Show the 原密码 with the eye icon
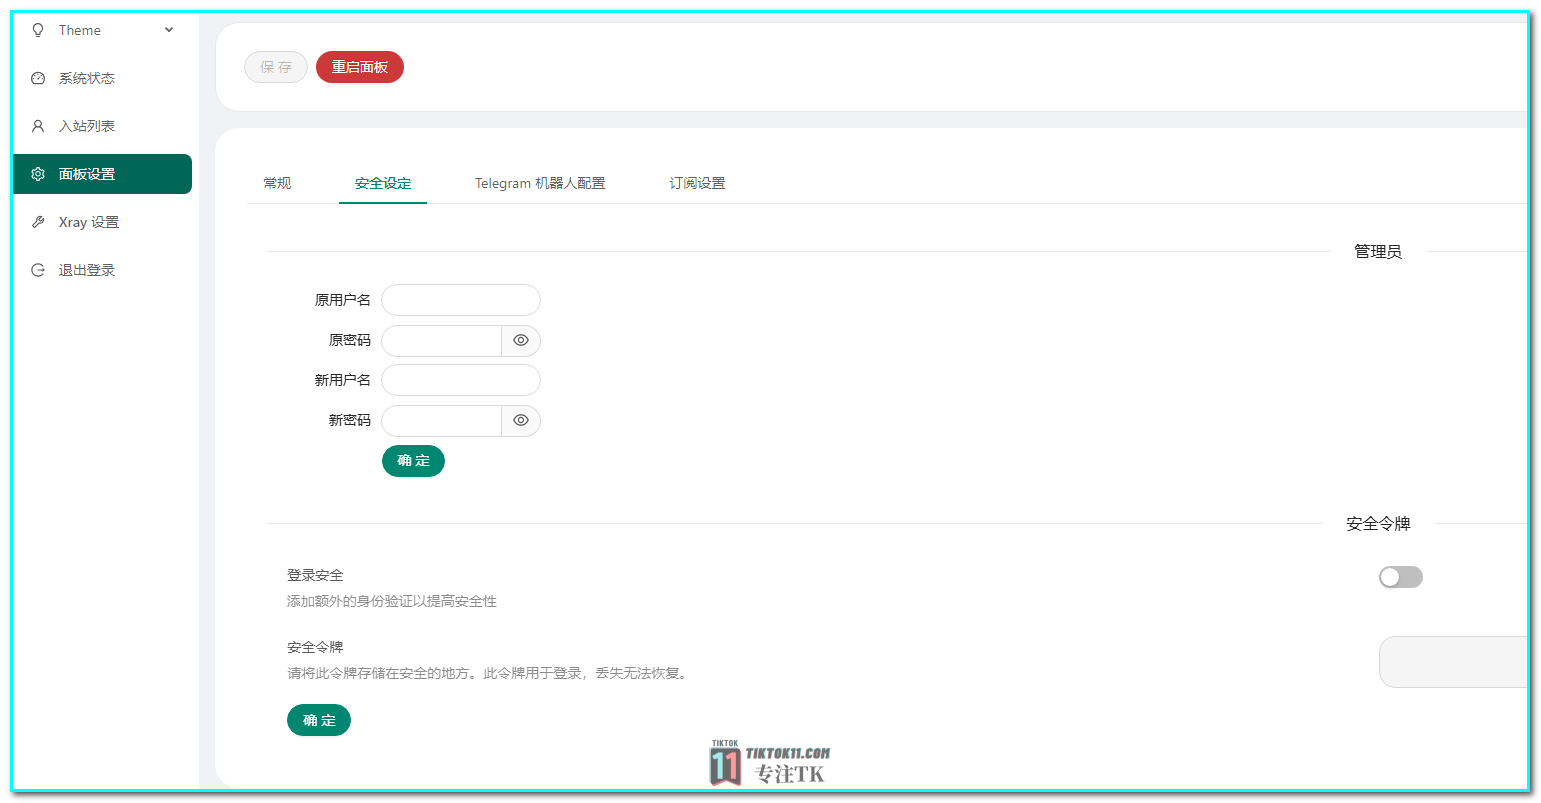Image resolution: width=1541 pixels, height=803 pixels. point(521,341)
